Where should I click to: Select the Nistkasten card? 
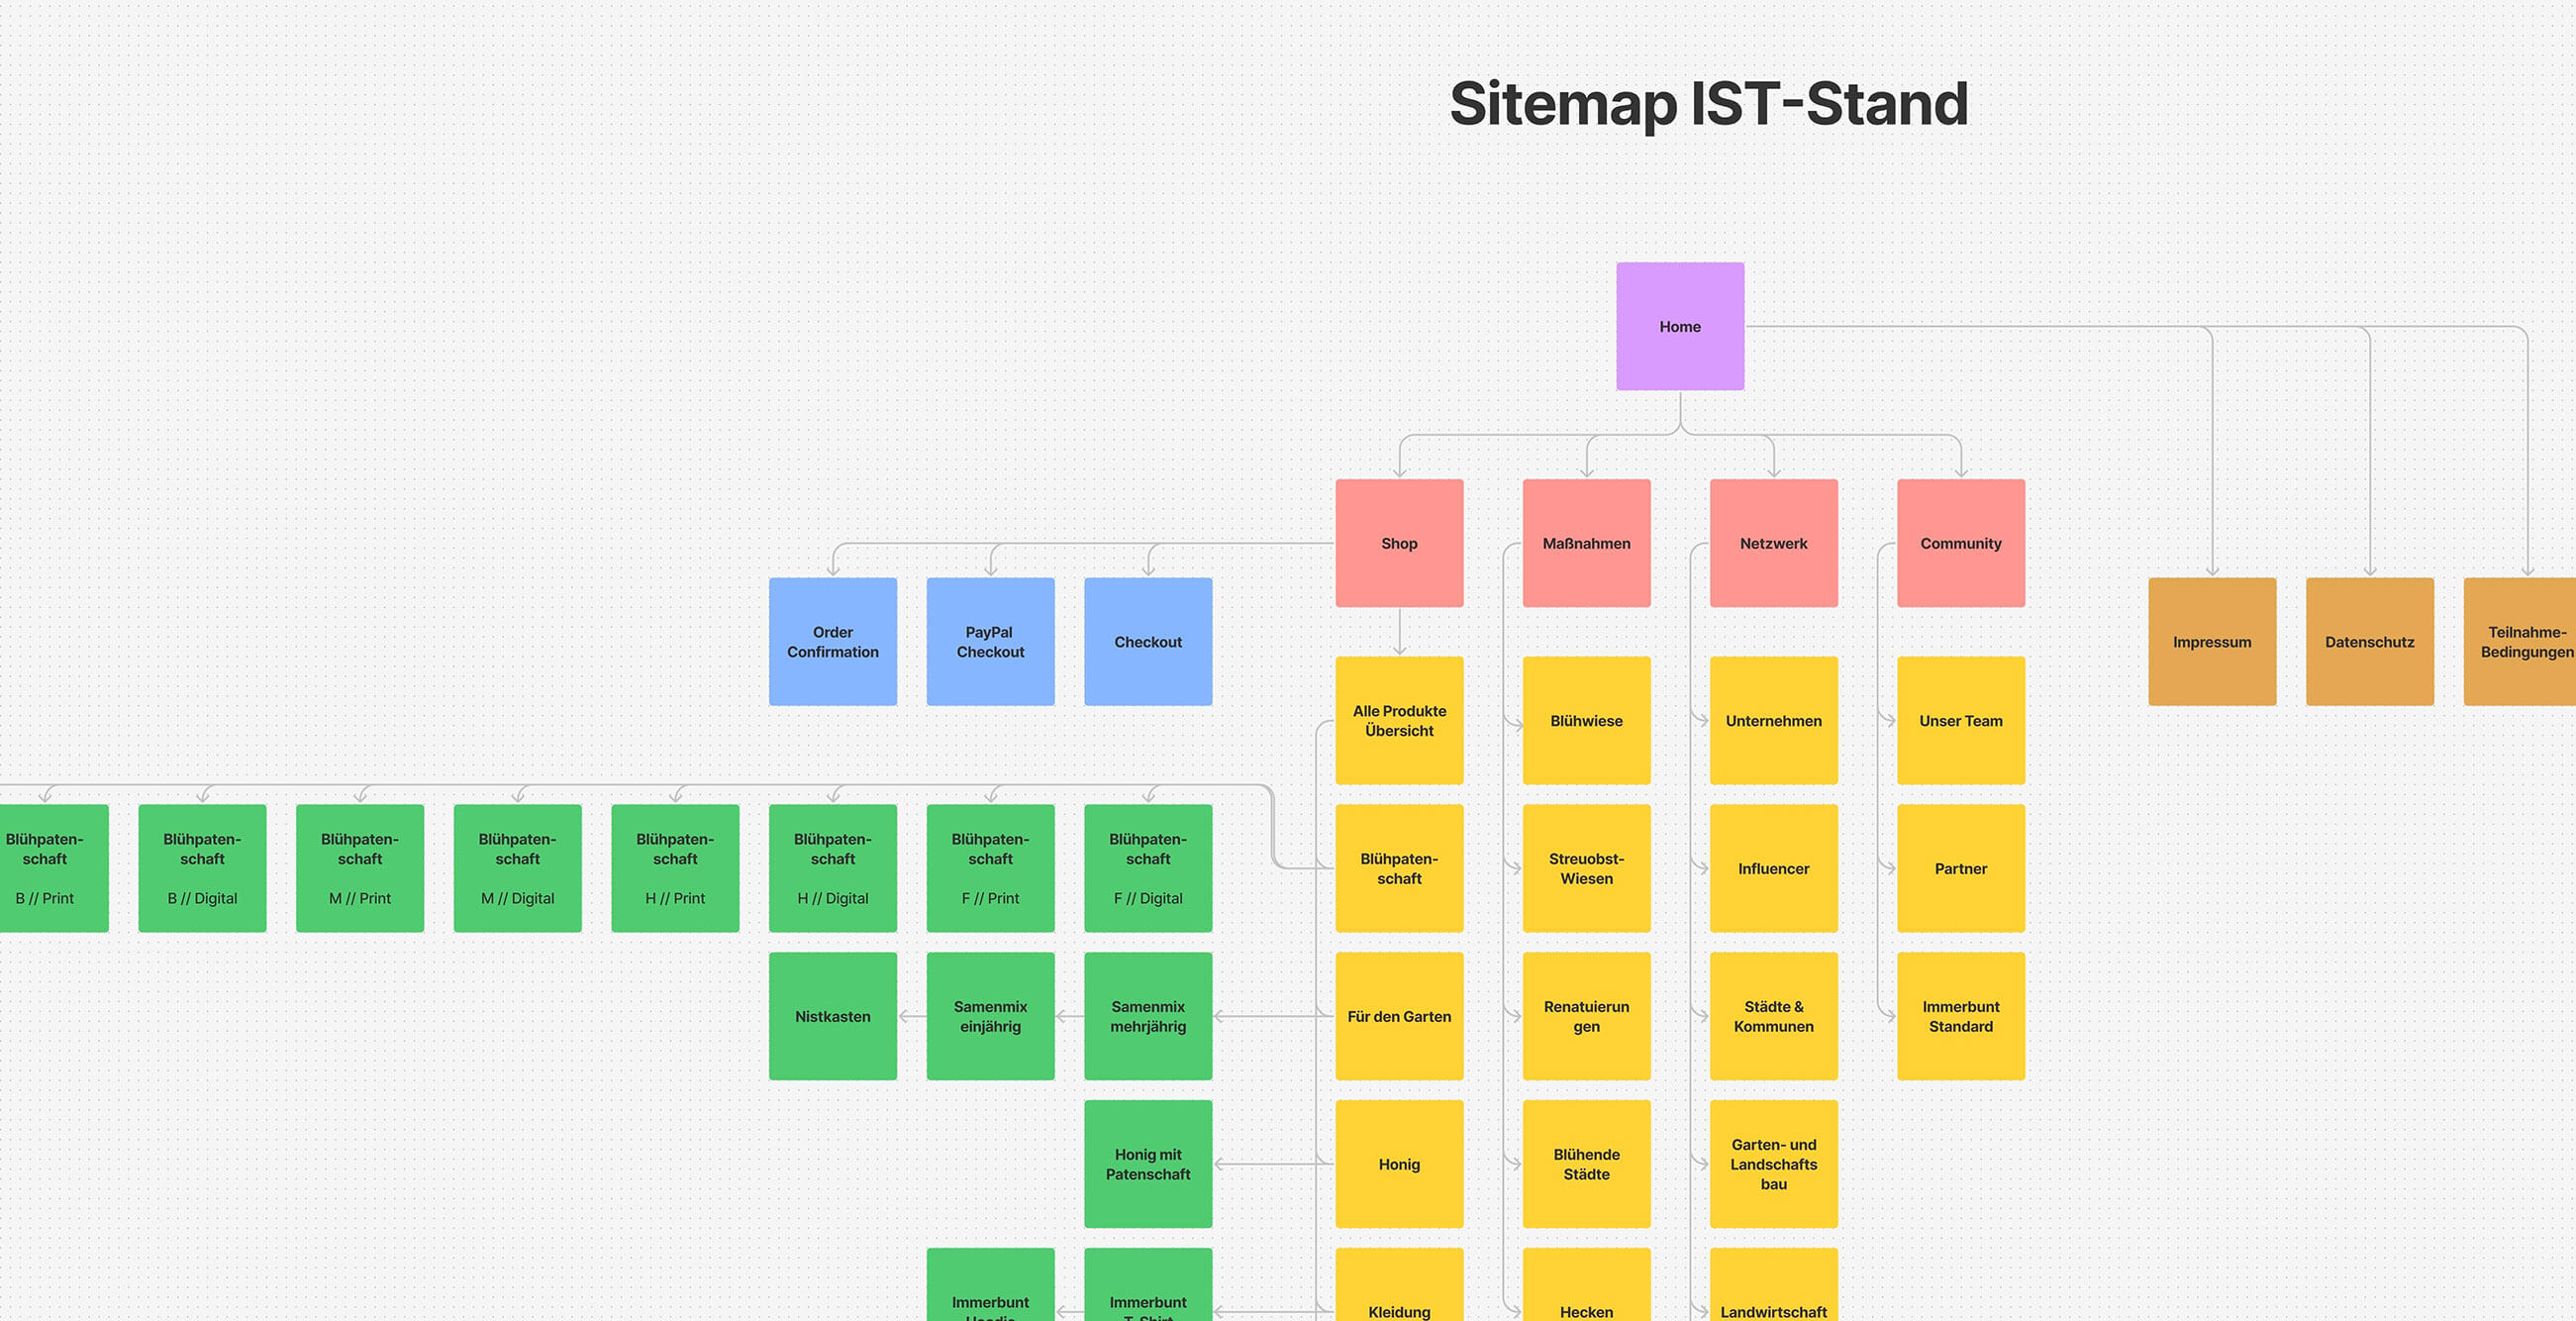click(x=833, y=1016)
